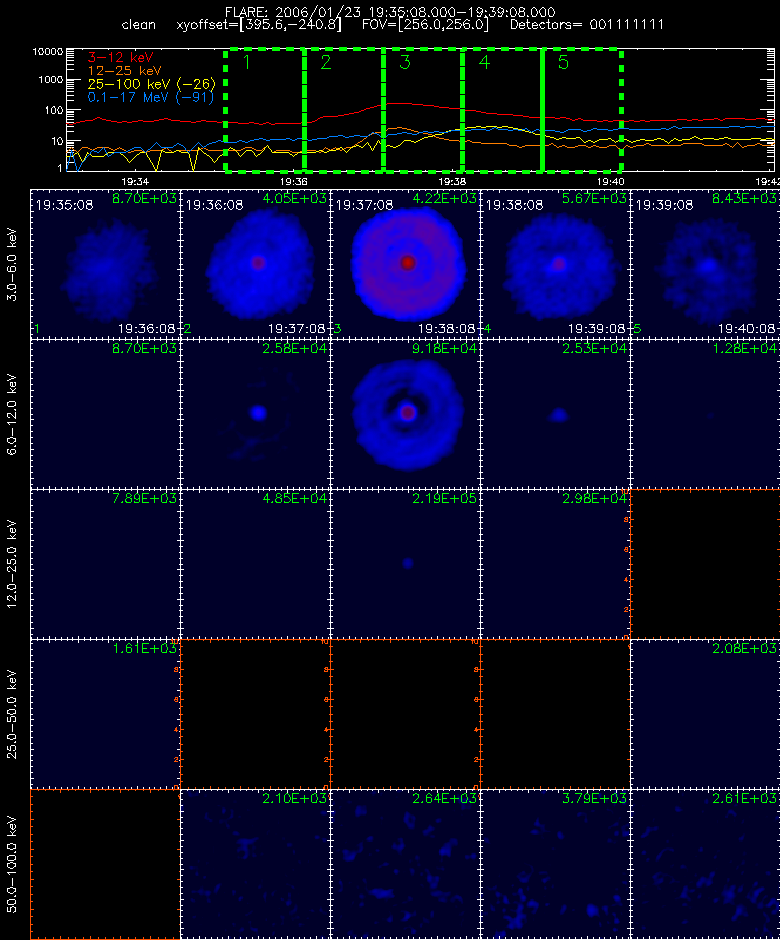780x940 pixels.
Task: Select the Detectors= 001111111 text
Action: coord(587,25)
